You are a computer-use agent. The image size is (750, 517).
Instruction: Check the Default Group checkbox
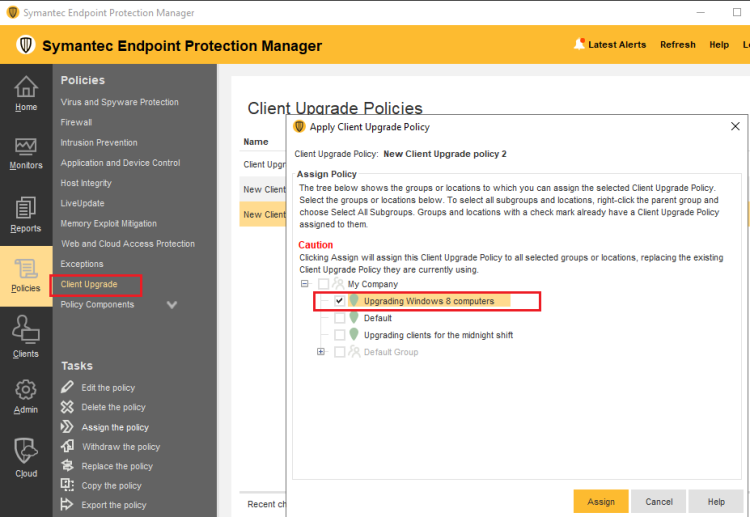[340, 352]
